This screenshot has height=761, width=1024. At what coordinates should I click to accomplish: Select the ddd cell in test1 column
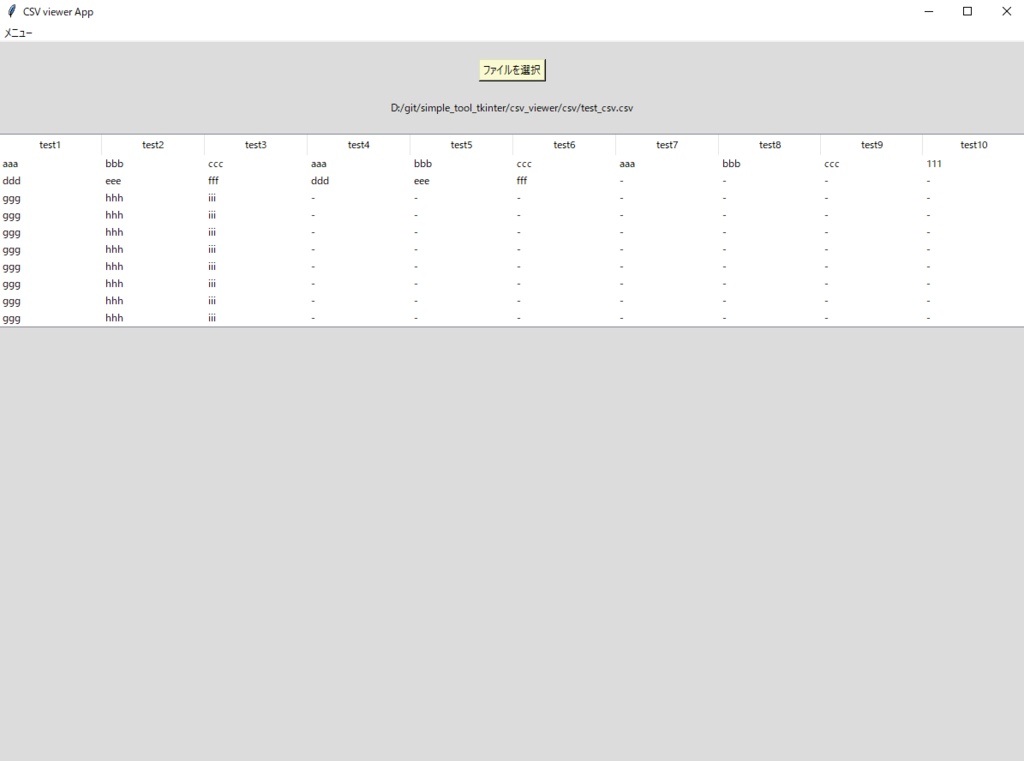click(12, 181)
